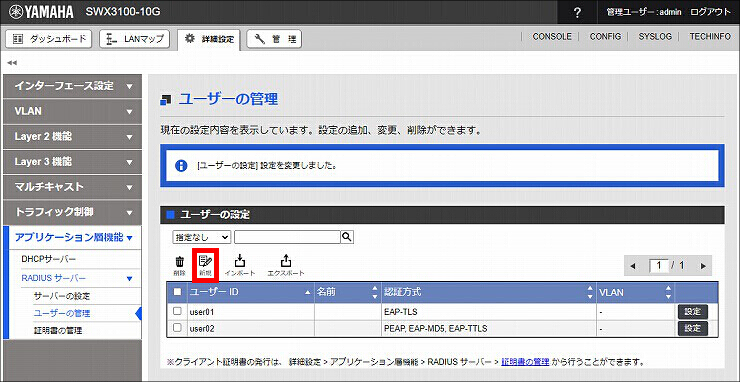This screenshot has width=740, height=382.
Task: Expand Layer 2 機能 menu section
Action: [72, 137]
